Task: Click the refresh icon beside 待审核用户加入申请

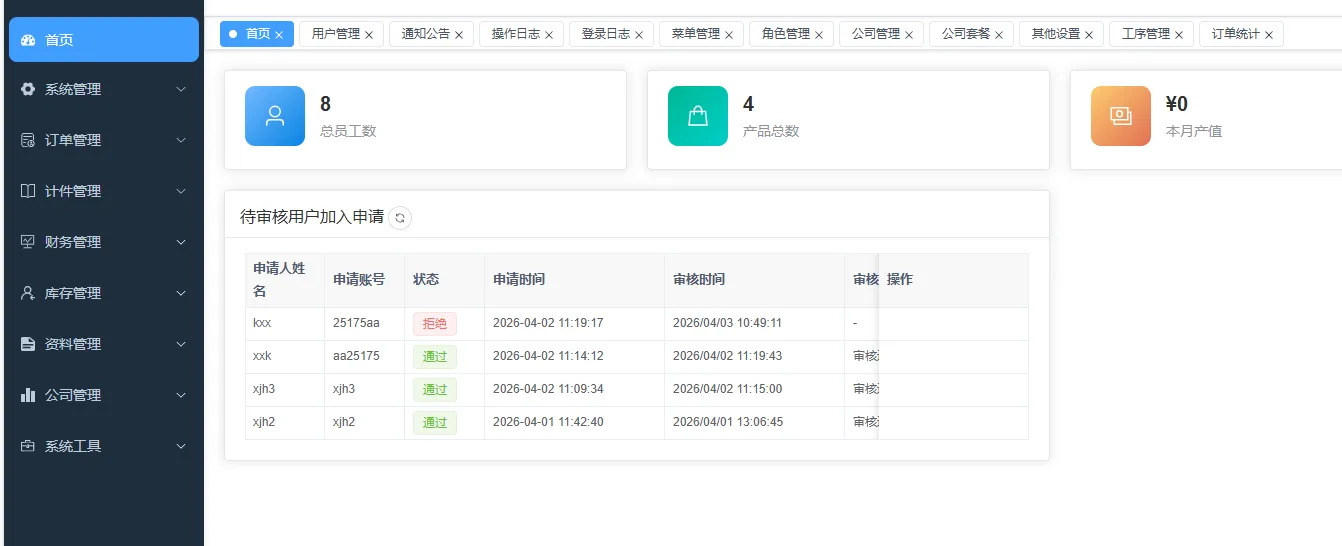Action: [x=400, y=218]
